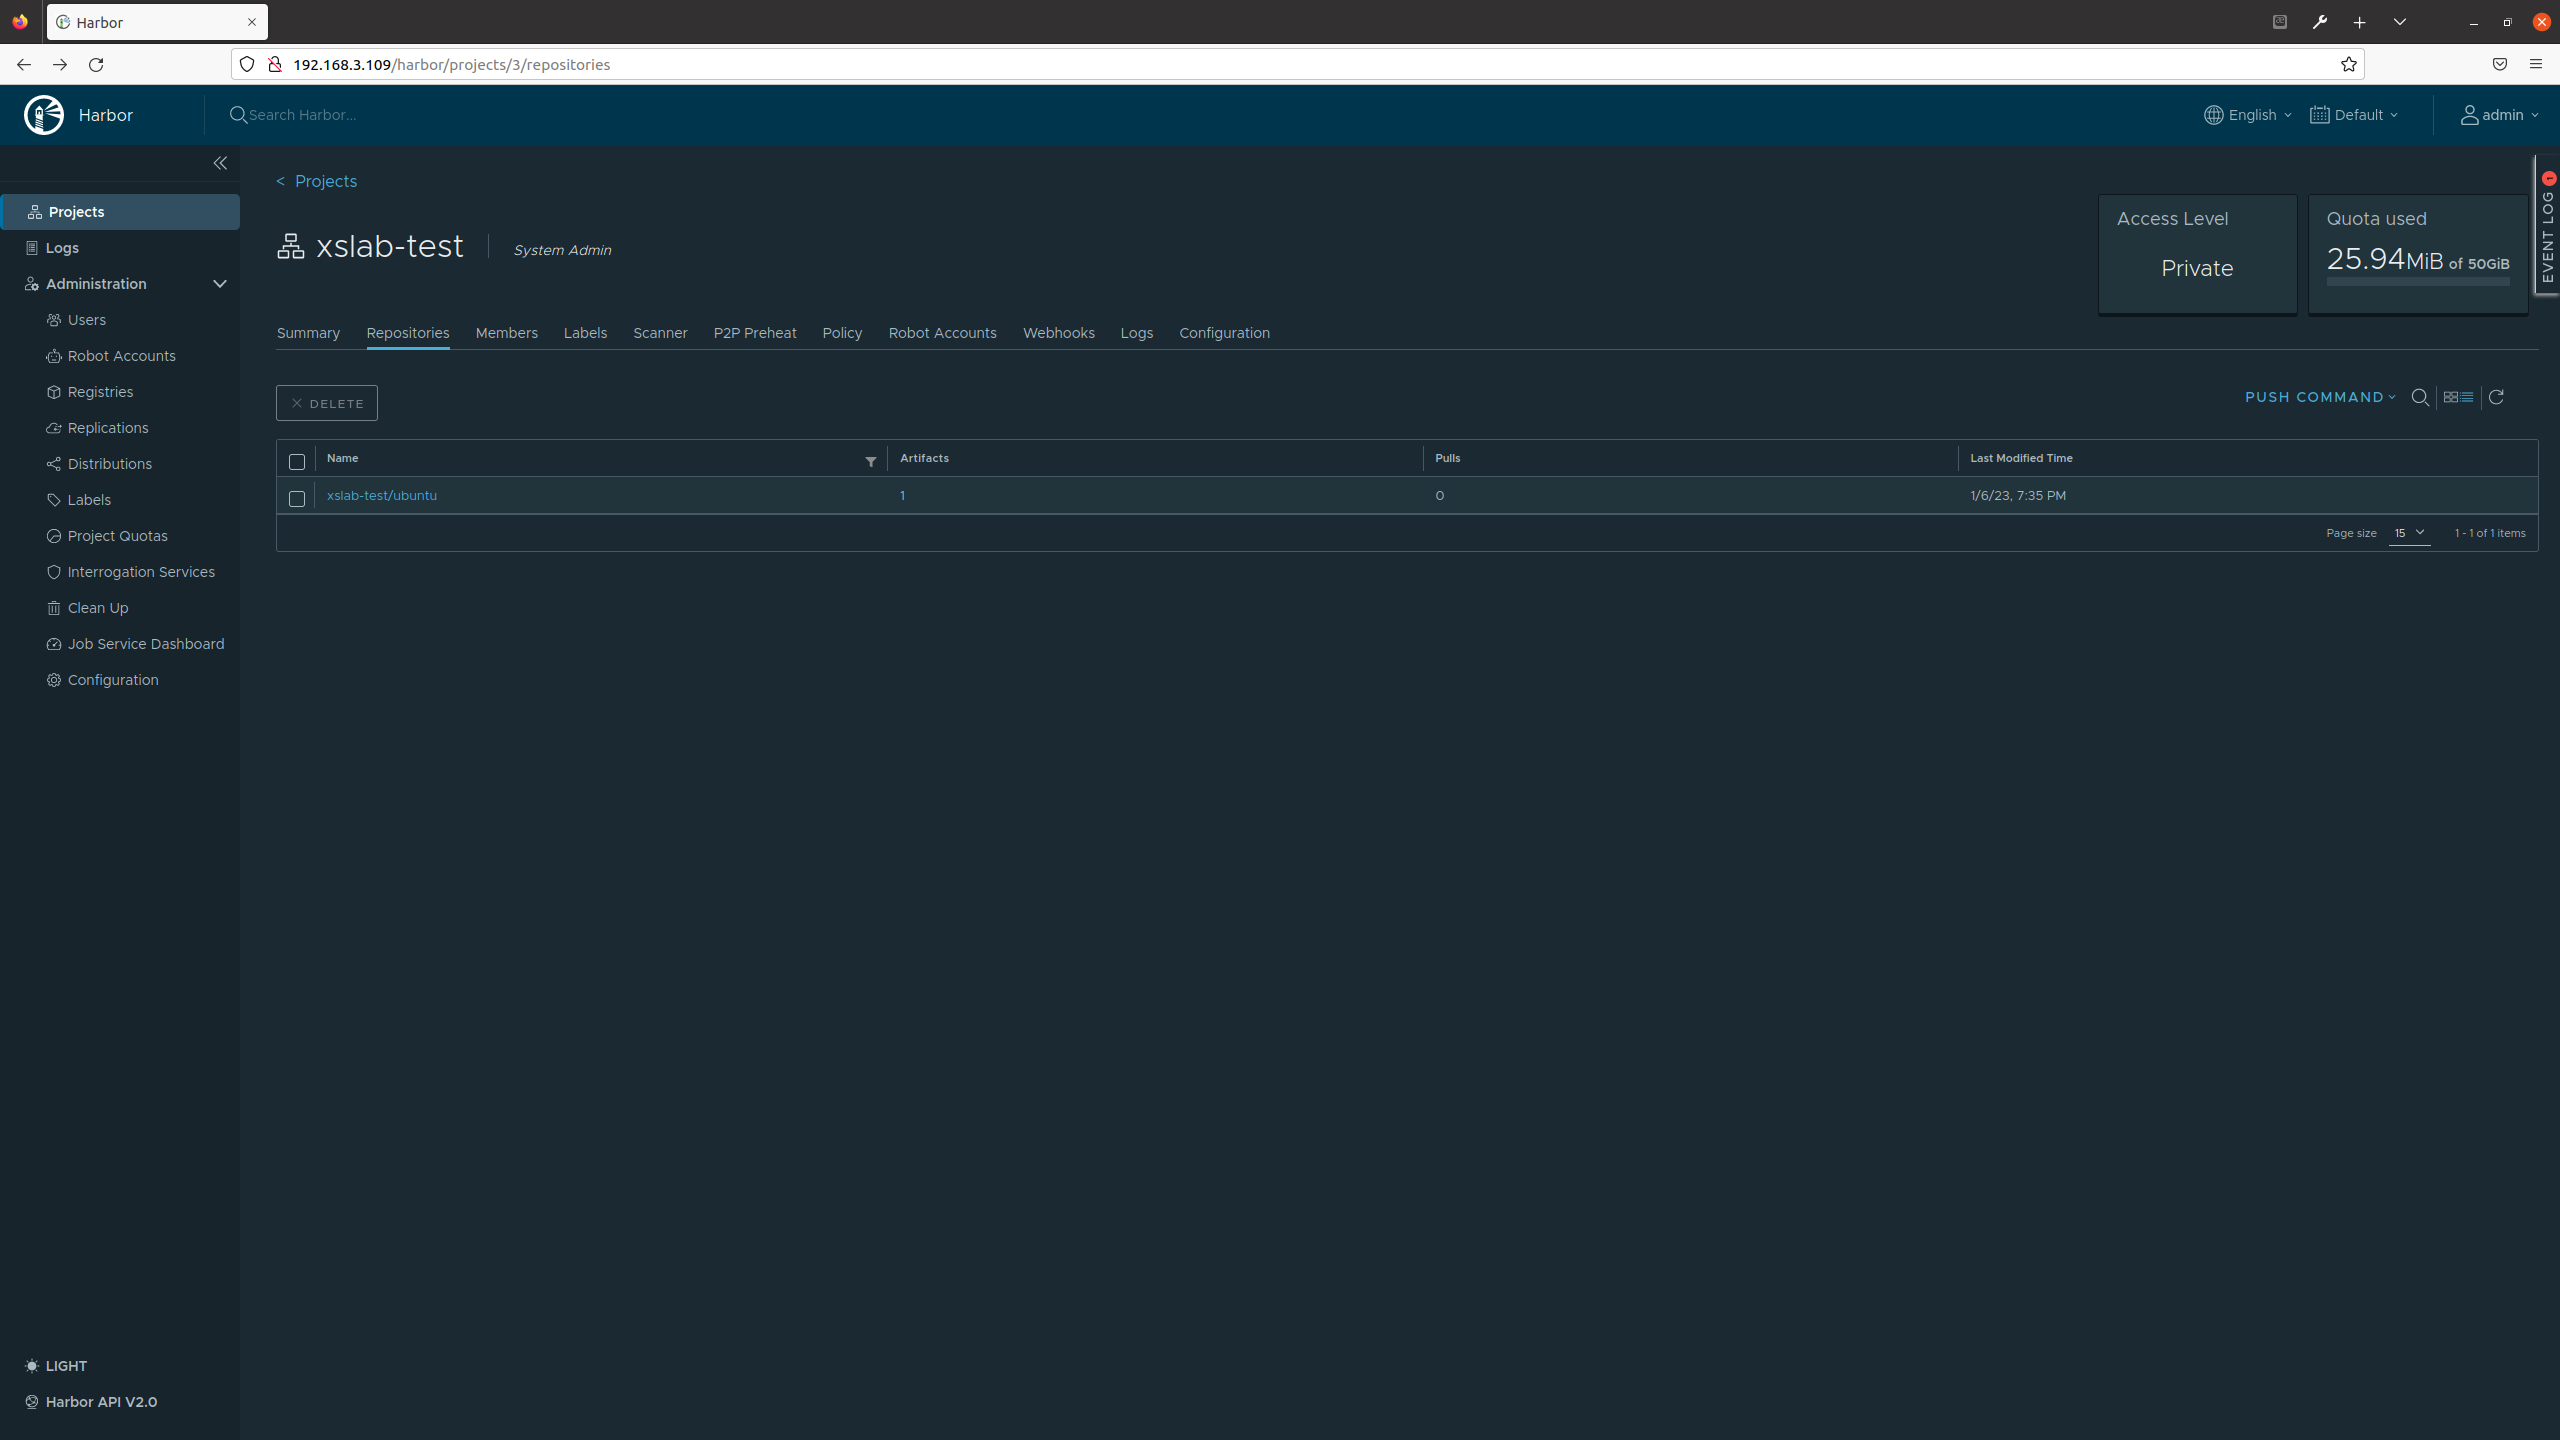Open the Default date format dropdown

click(x=2354, y=115)
